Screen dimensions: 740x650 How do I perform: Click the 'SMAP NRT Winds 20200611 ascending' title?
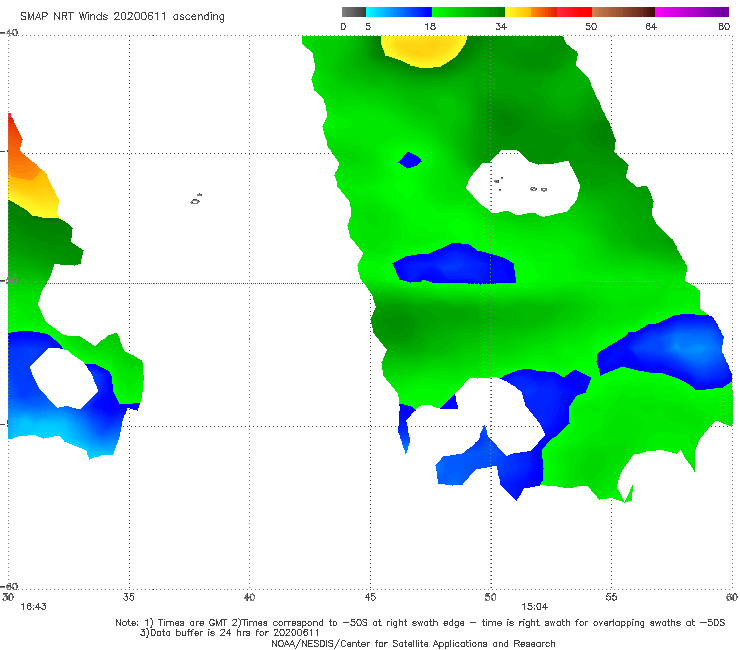pos(122,17)
